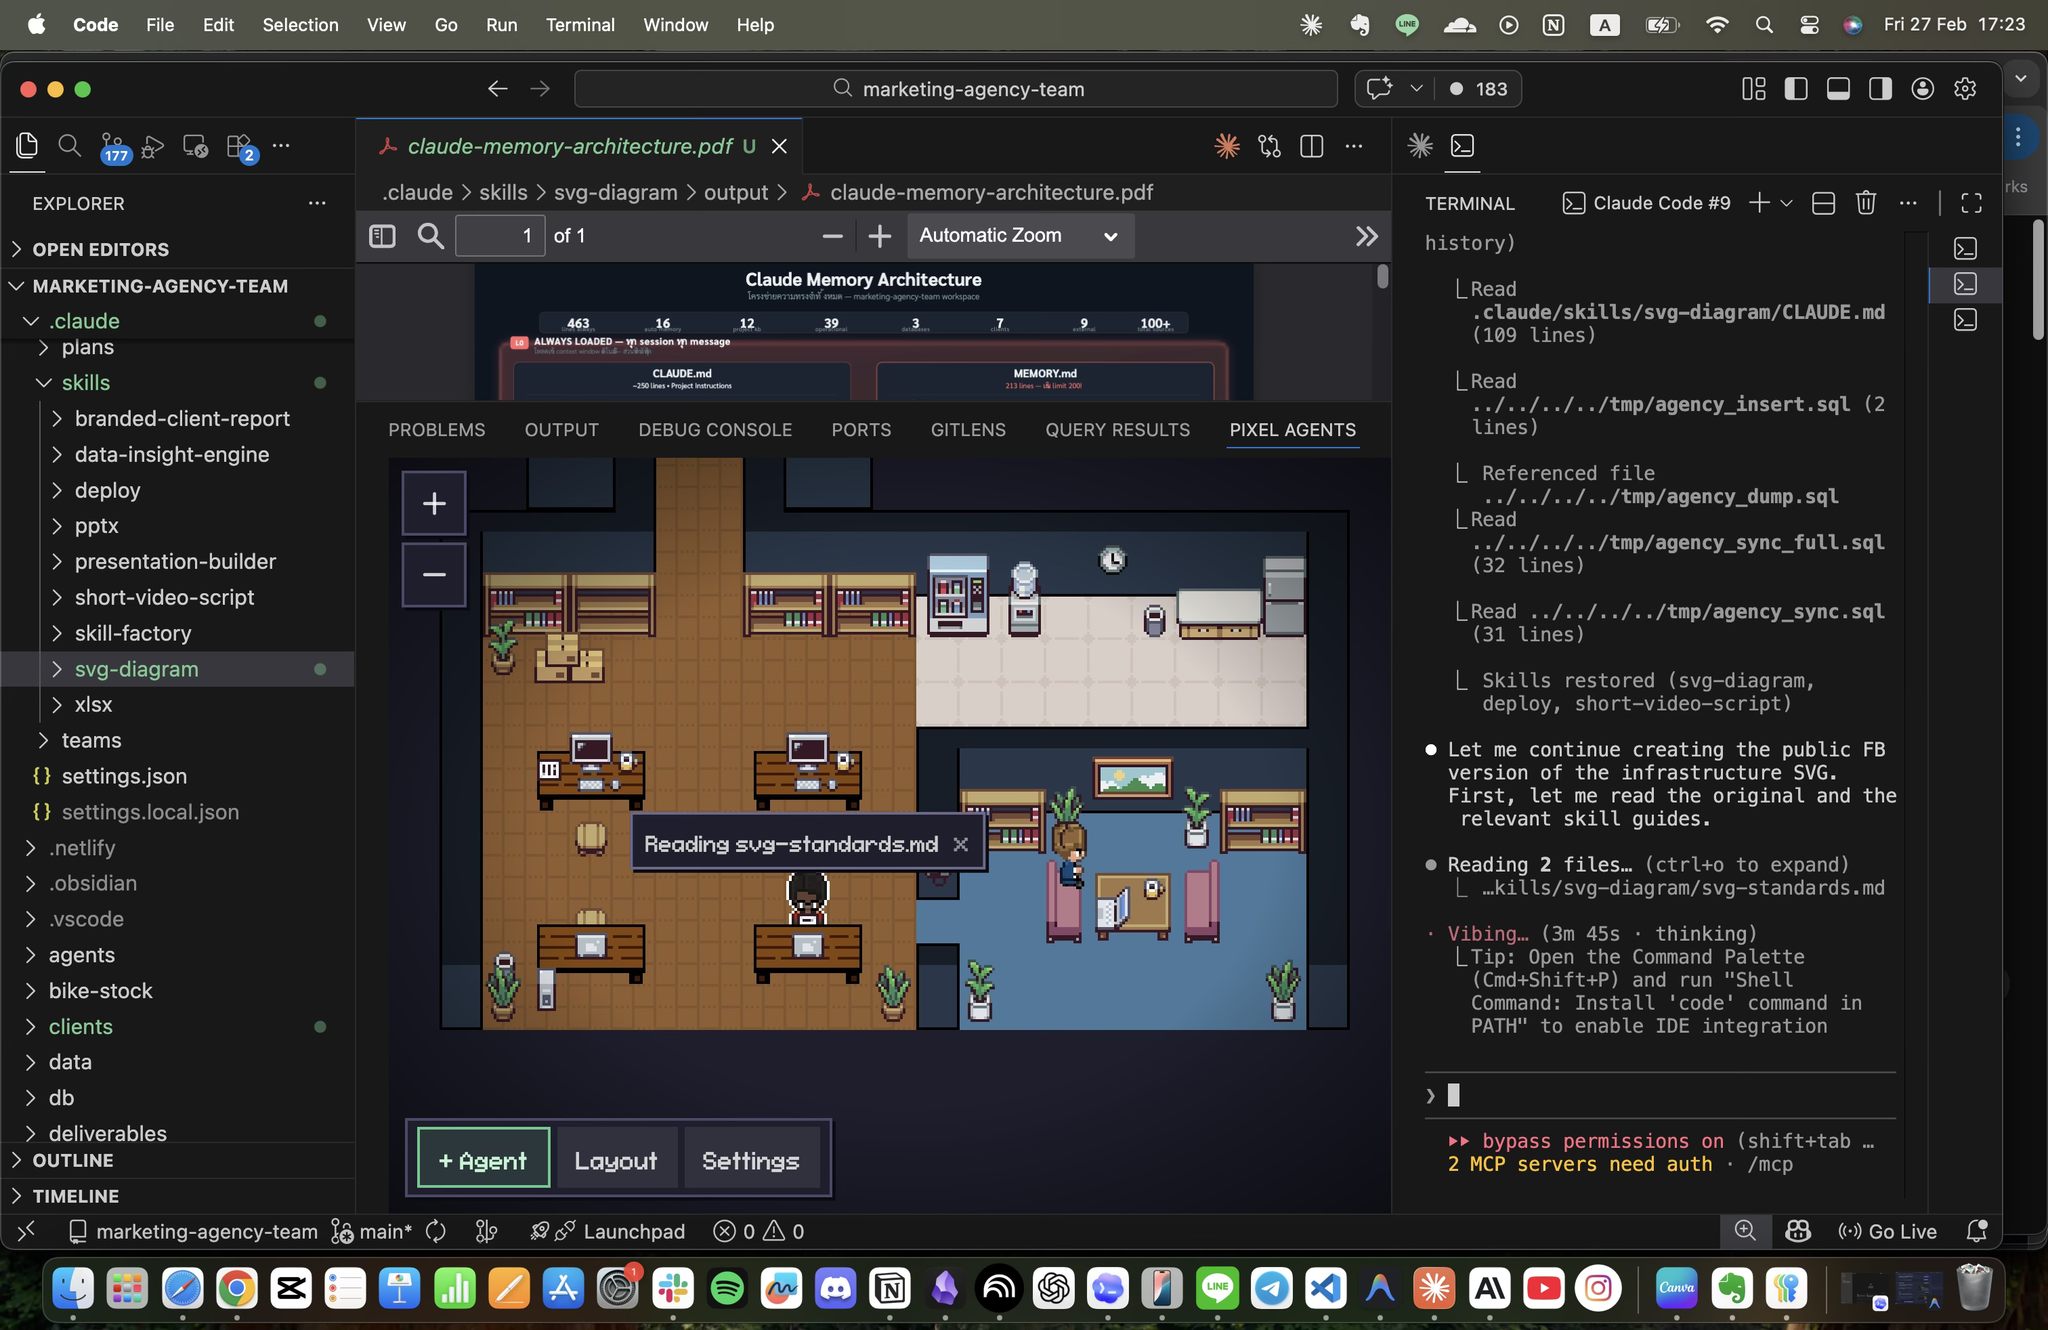
Task: Create new terminal with plus icon
Action: pyautogui.click(x=1759, y=203)
